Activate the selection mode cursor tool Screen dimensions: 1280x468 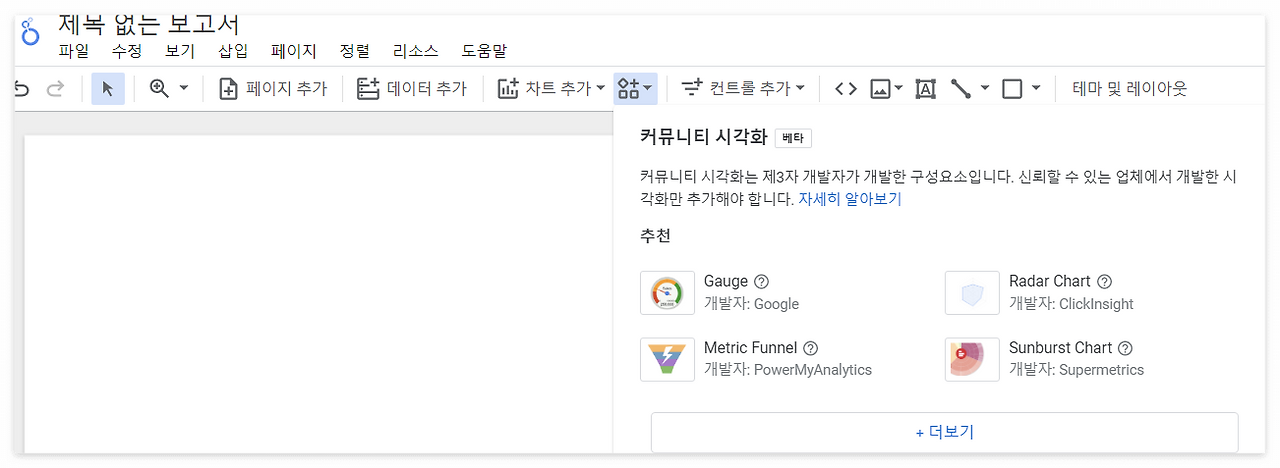[108, 89]
